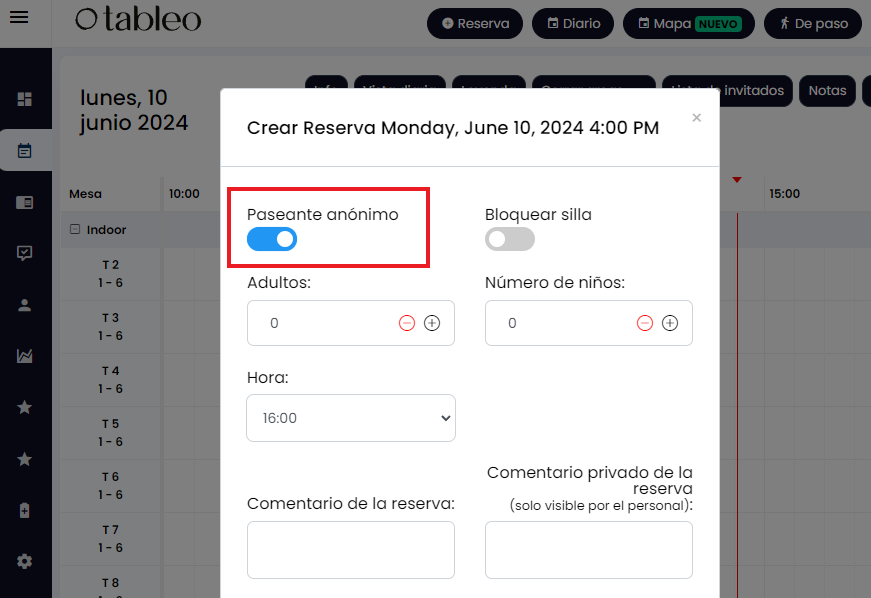Screen dimensions: 871x598
Task: Decrease number of children with minus
Action: (644, 323)
